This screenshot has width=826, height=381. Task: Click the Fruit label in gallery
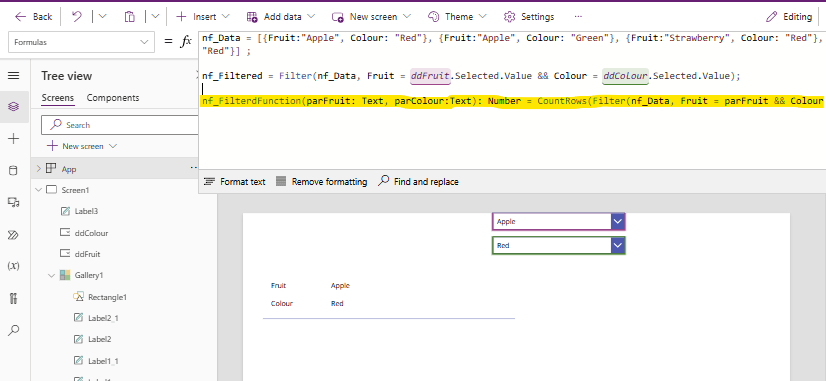pos(278,286)
